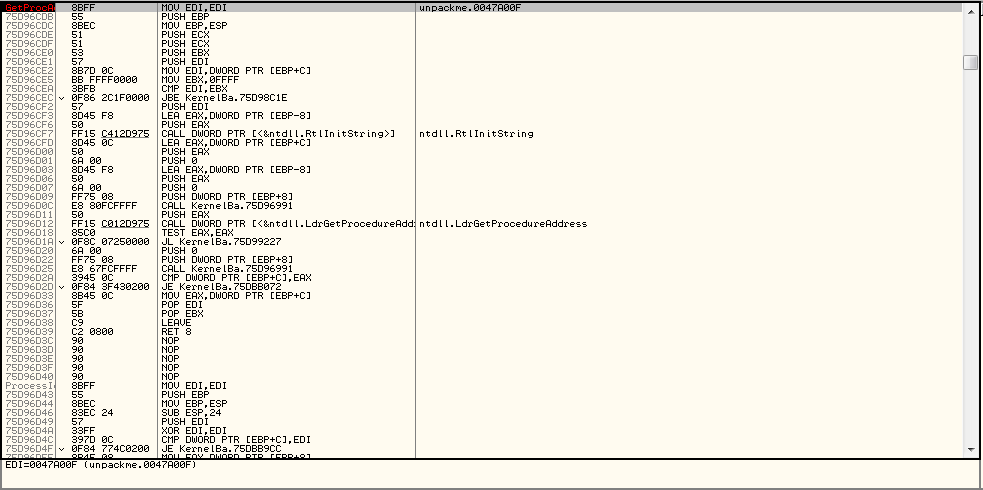Viewport: 983px width, 490px height.
Task: Click the vertical scrollbar thumb
Action: [970, 62]
